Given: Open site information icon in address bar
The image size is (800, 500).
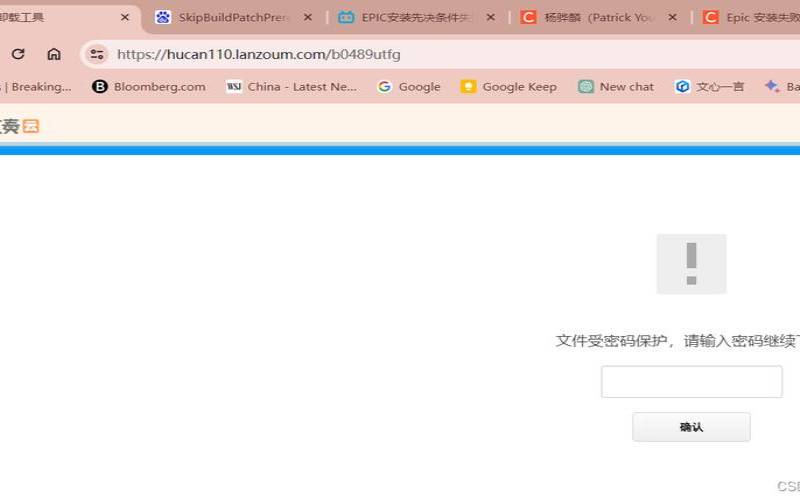Looking at the screenshot, I should [96, 54].
